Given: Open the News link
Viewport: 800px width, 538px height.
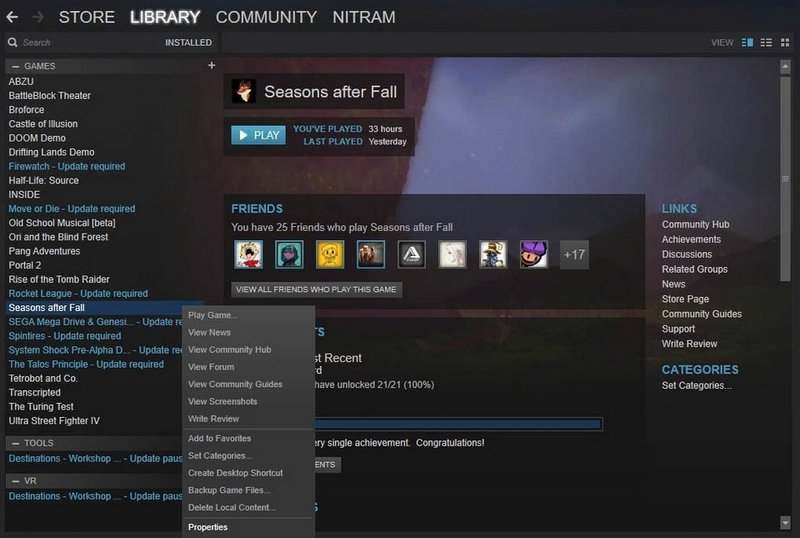Looking at the screenshot, I should [673, 284].
